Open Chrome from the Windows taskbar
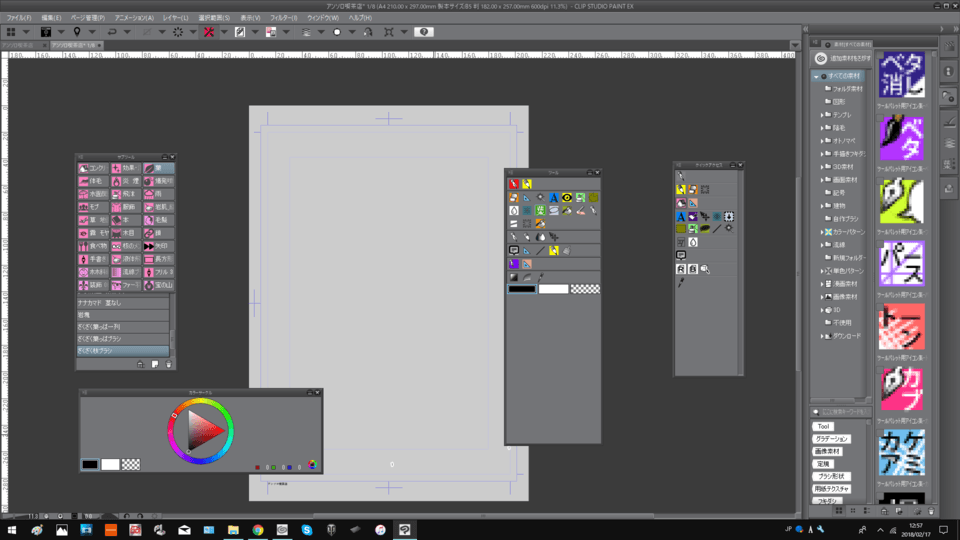Image resolution: width=960 pixels, height=540 pixels. click(258, 529)
